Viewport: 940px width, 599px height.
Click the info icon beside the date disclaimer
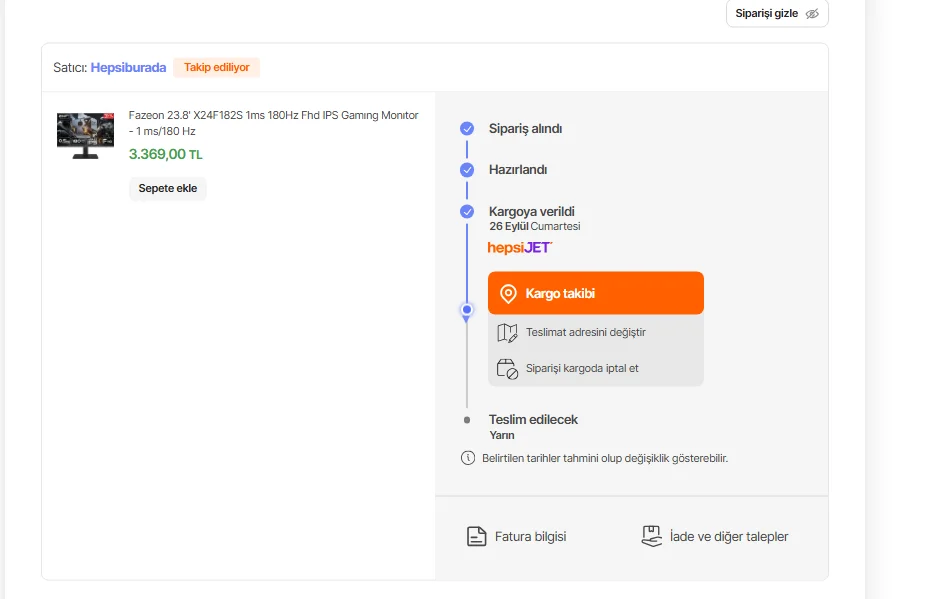[x=468, y=458]
